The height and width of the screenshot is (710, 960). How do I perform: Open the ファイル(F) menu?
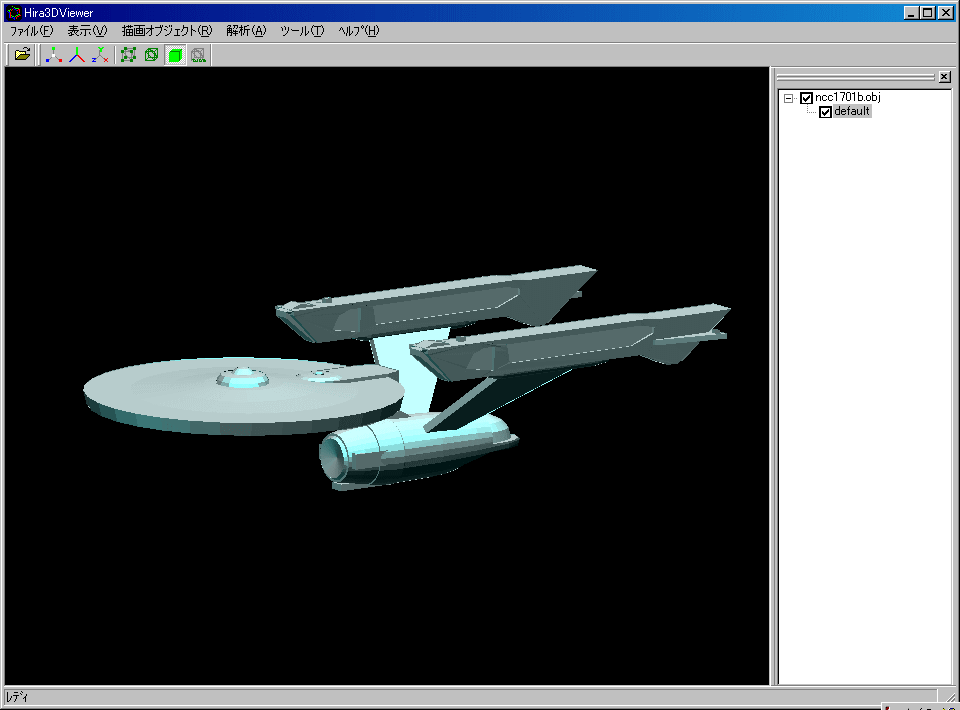tap(31, 31)
